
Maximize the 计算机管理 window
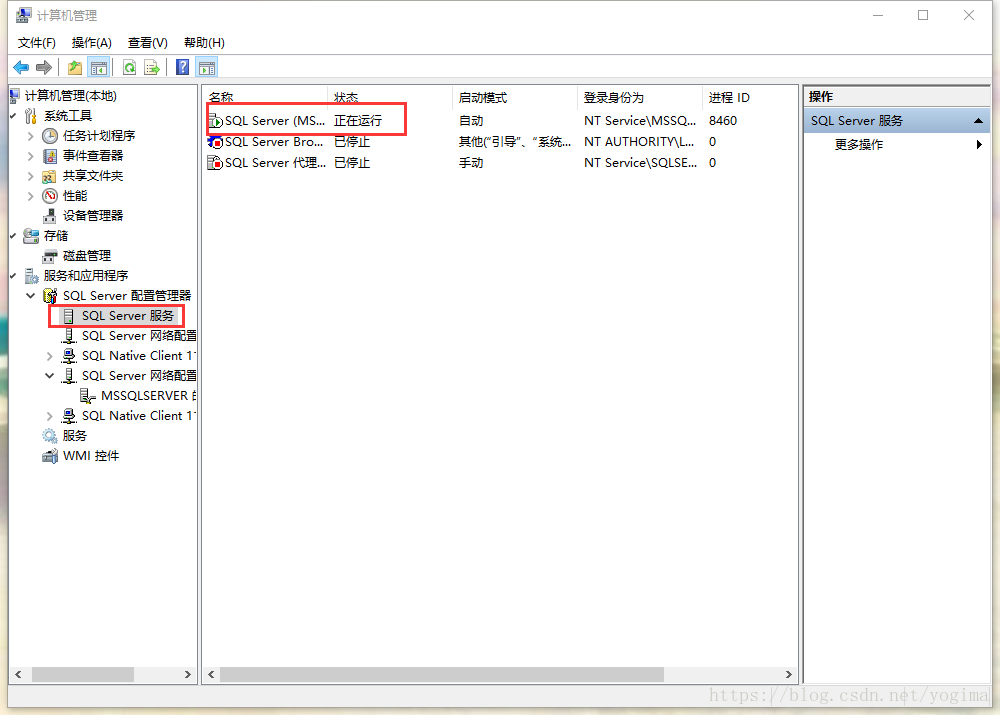click(923, 15)
